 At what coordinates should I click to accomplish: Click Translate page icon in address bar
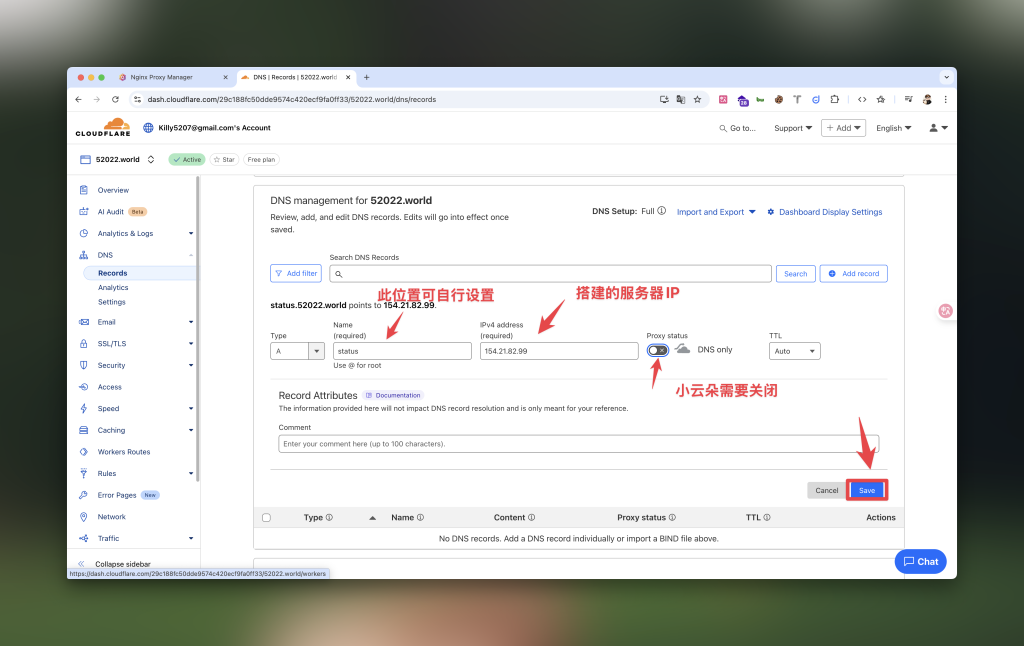pos(680,99)
